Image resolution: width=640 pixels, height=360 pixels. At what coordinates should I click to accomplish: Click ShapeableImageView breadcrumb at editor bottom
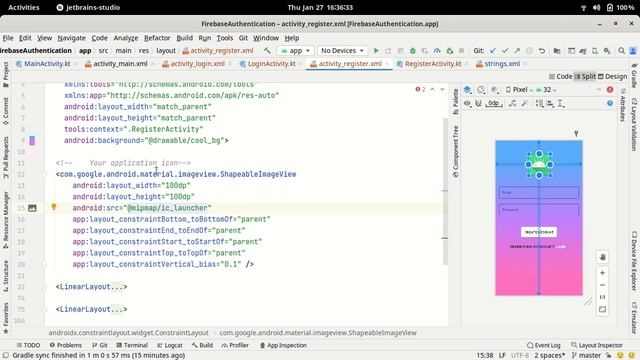(318, 333)
